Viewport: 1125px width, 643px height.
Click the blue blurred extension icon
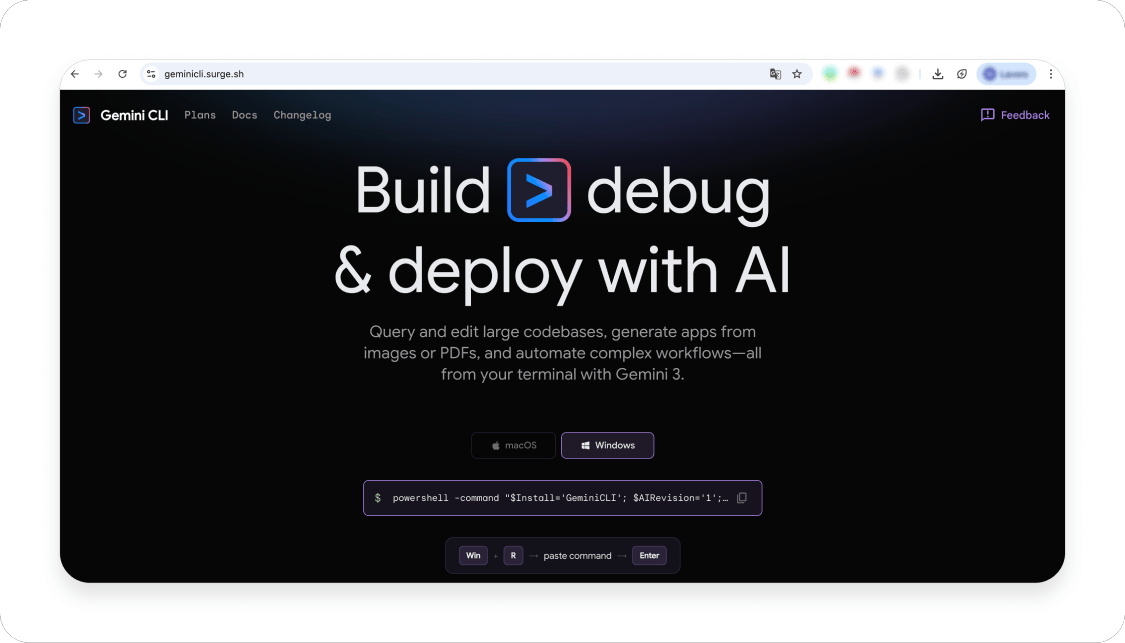877,73
